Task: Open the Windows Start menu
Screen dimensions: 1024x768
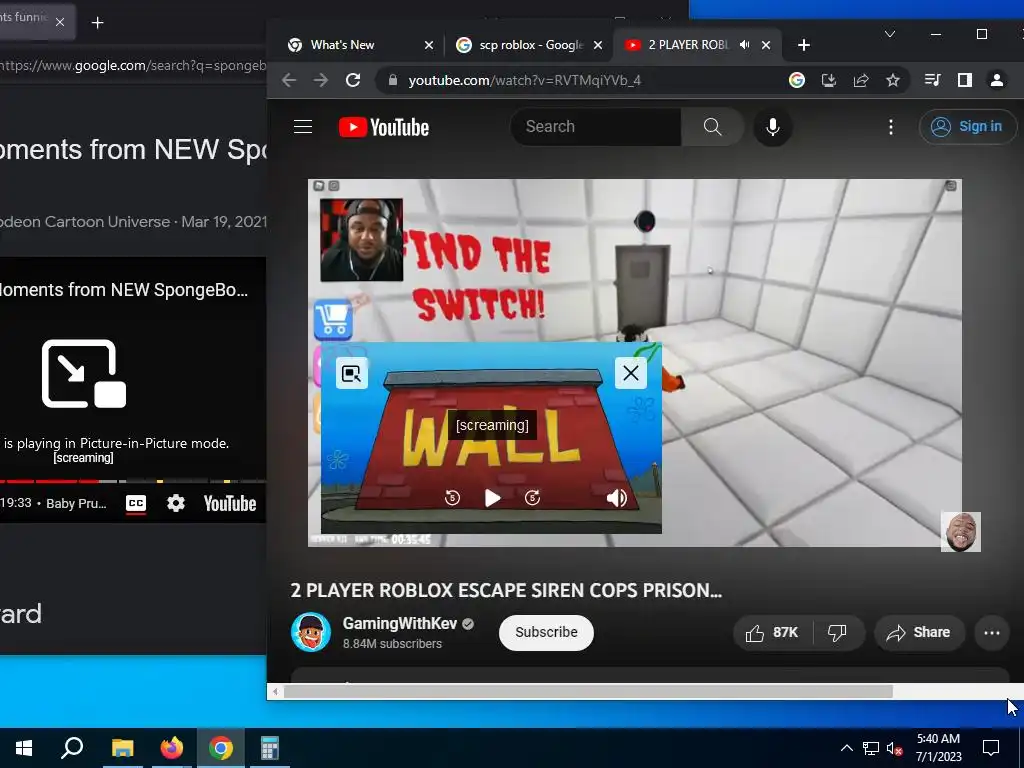Action: point(24,748)
